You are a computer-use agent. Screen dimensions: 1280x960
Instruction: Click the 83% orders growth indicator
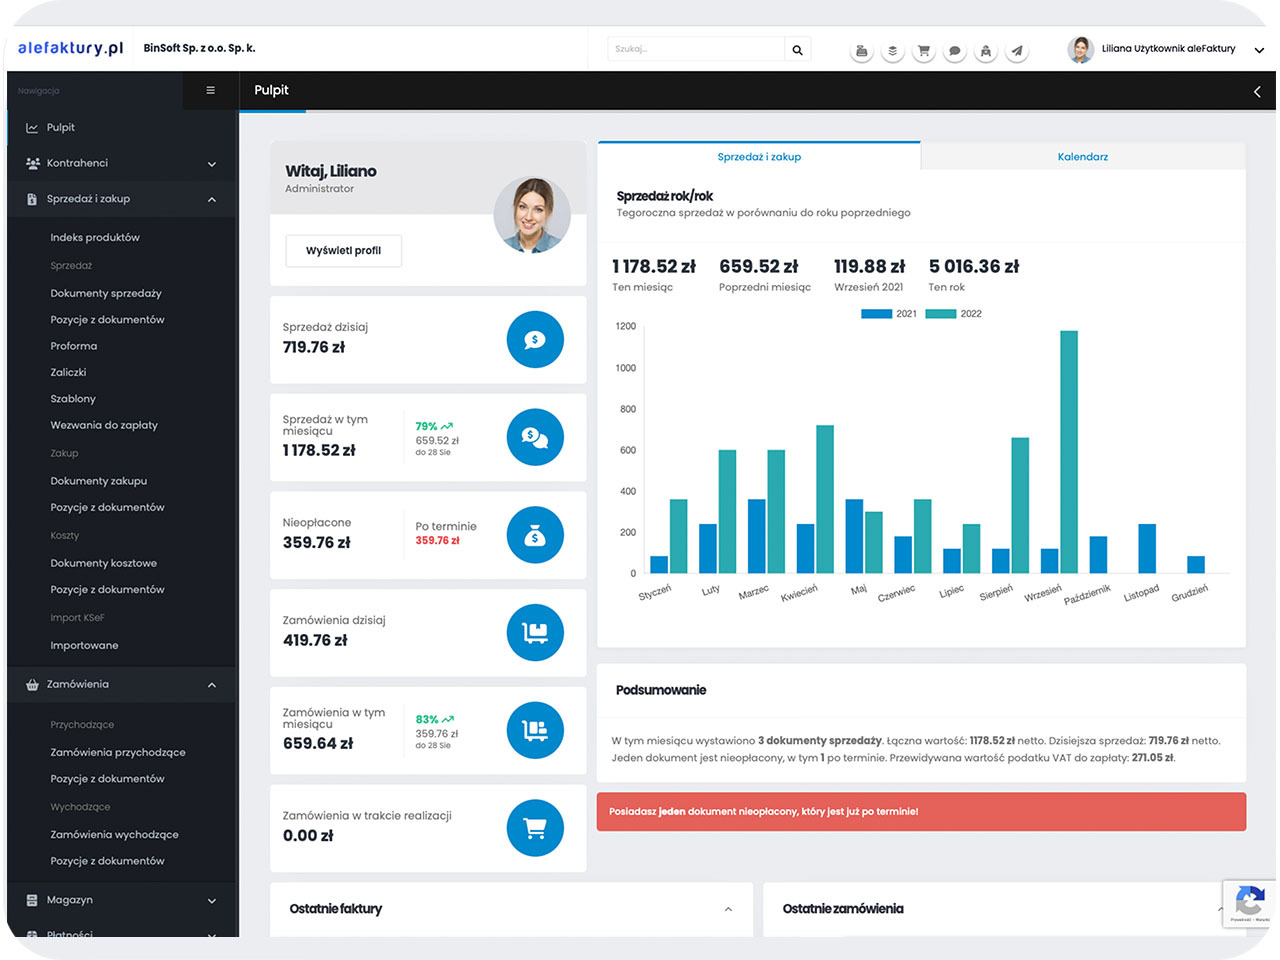[x=434, y=719]
